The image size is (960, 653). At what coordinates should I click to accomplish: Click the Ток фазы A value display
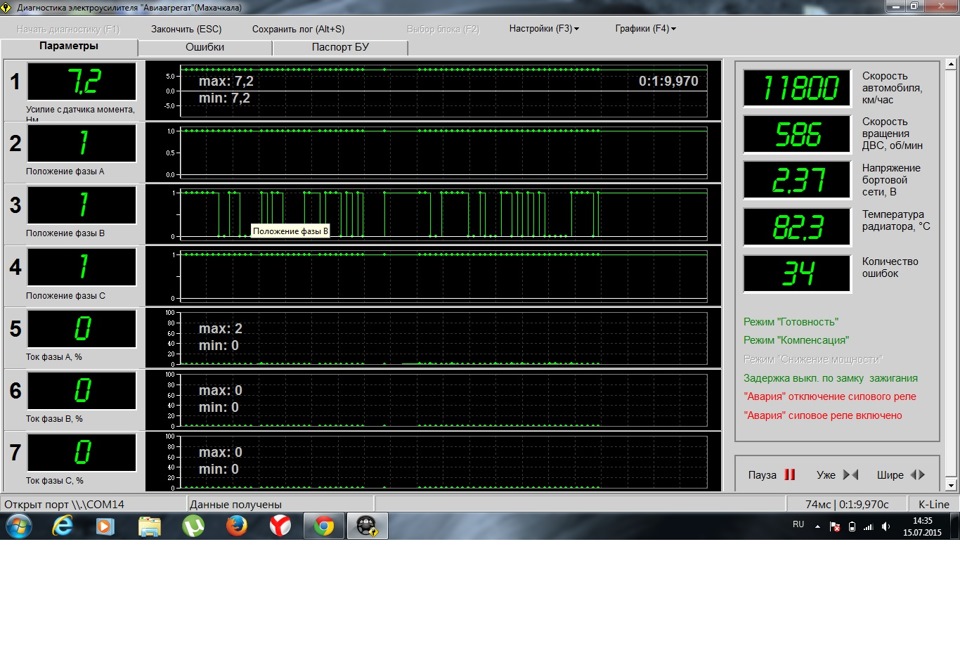point(82,329)
